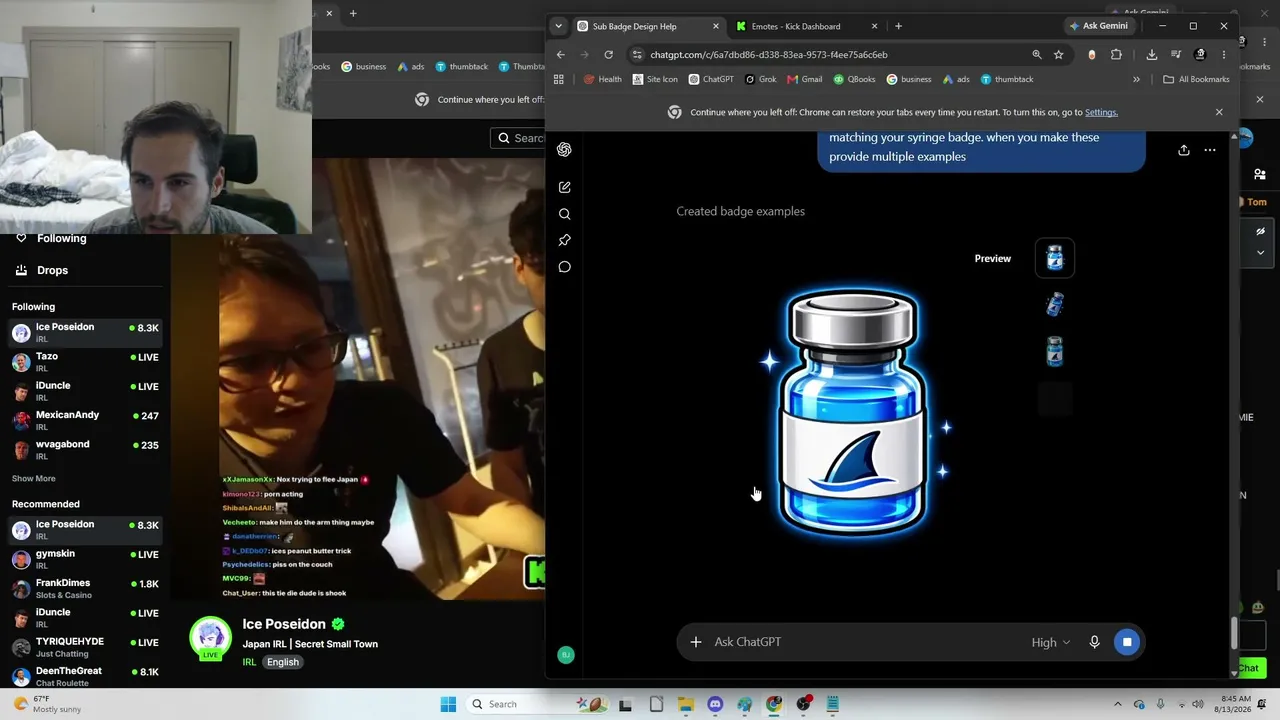1280x720 pixels.
Task: Stop the ChatGPT response generation
Action: [x=1127, y=642]
